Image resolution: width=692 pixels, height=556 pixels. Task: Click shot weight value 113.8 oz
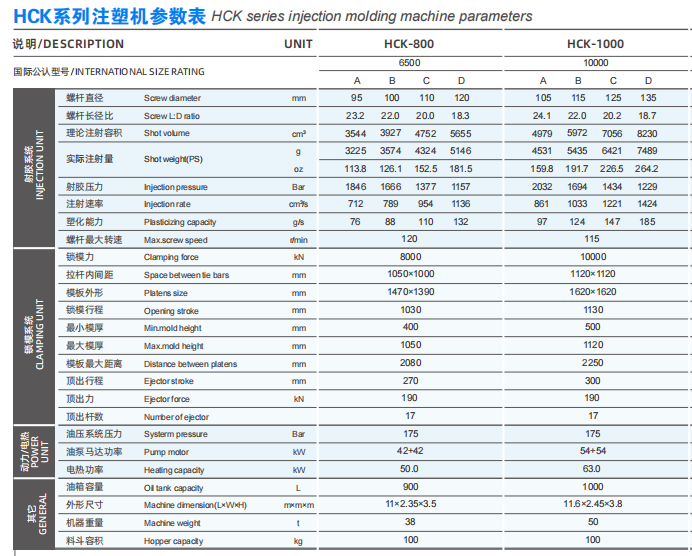point(356,169)
